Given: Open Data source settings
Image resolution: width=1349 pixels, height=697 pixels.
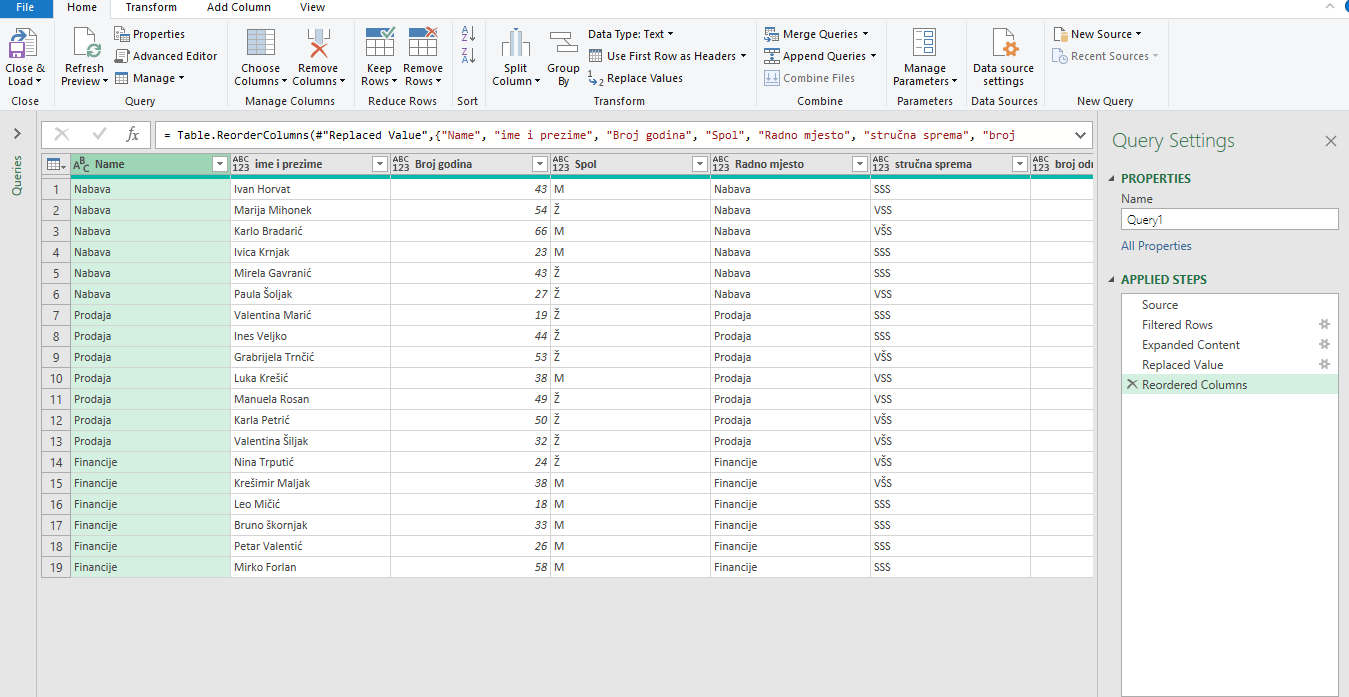Looking at the screenshot, I should [x=1003, y=45].
